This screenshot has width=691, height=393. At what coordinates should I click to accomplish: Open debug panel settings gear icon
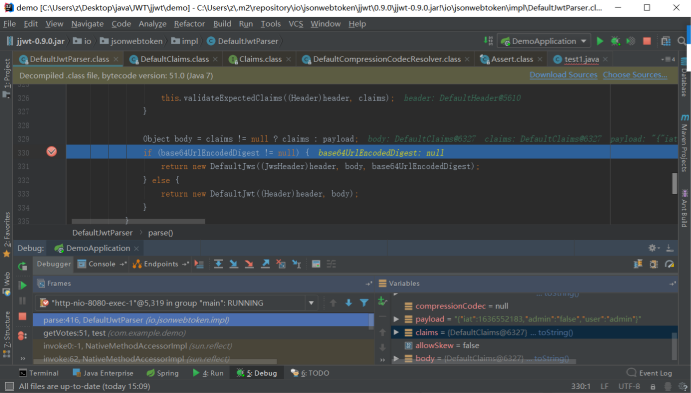(x=654, y=248)
